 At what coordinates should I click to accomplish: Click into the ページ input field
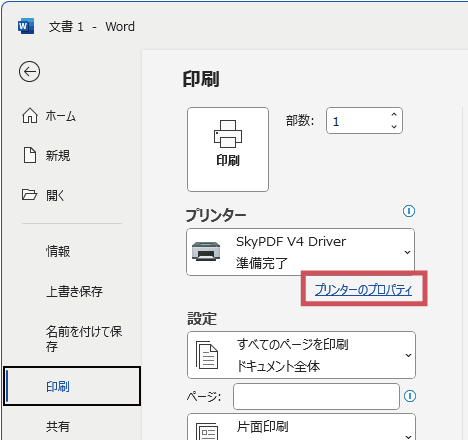coord(316,396)
